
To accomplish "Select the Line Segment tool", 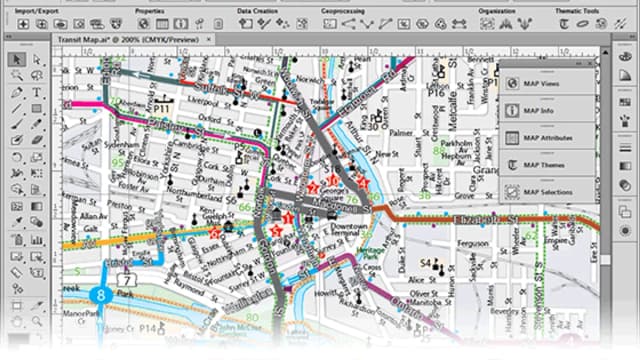I will click(x=17, y=108).
